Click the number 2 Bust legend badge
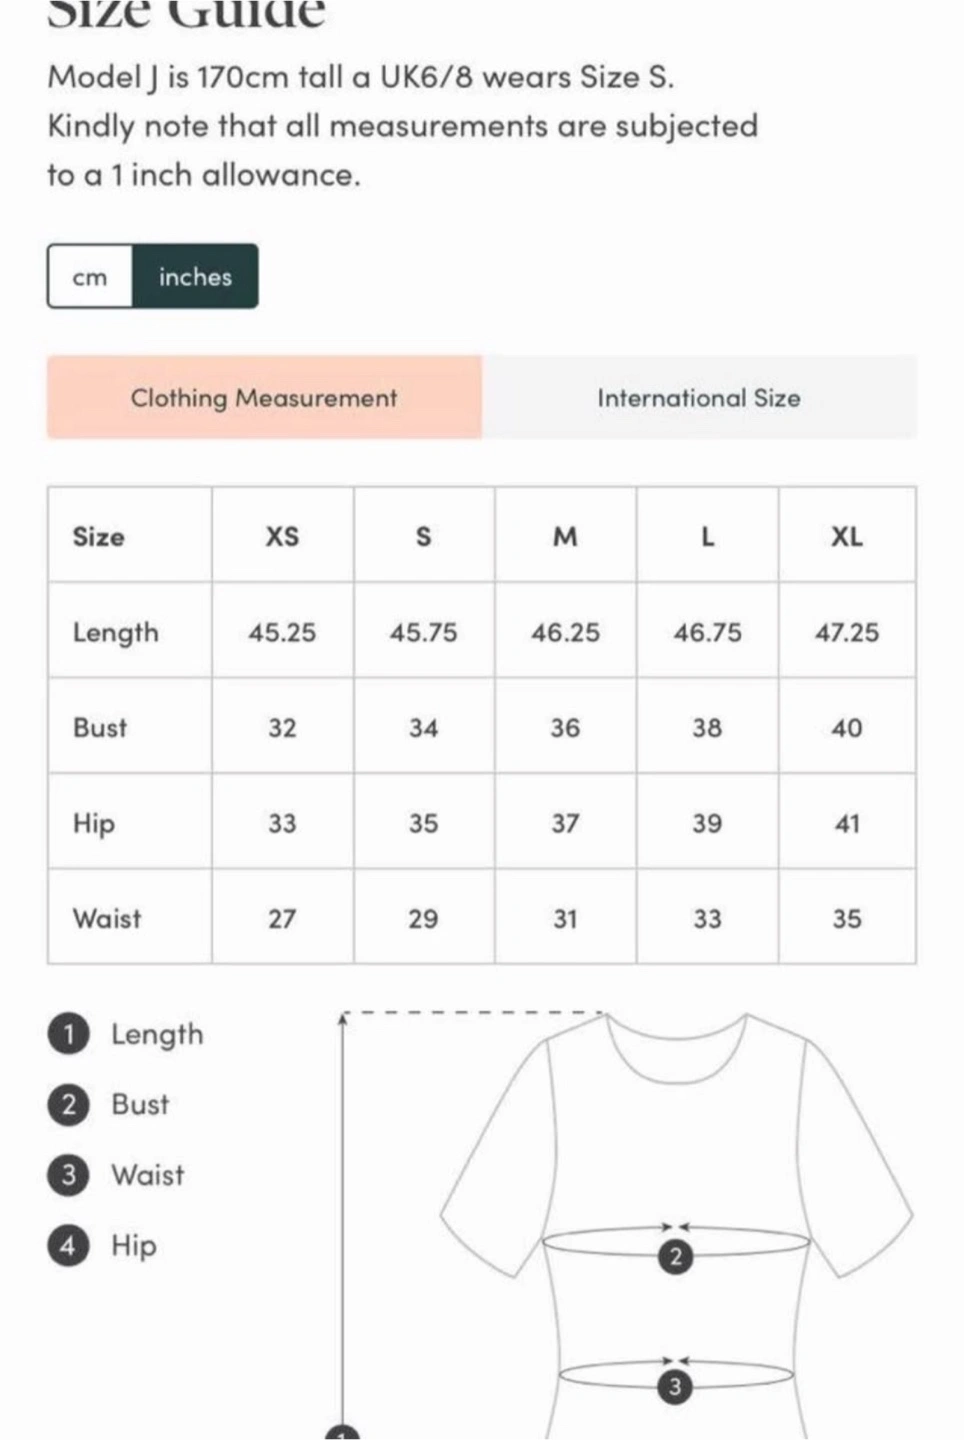This screenshot has width=964, height=1440. pos(68,1104)
